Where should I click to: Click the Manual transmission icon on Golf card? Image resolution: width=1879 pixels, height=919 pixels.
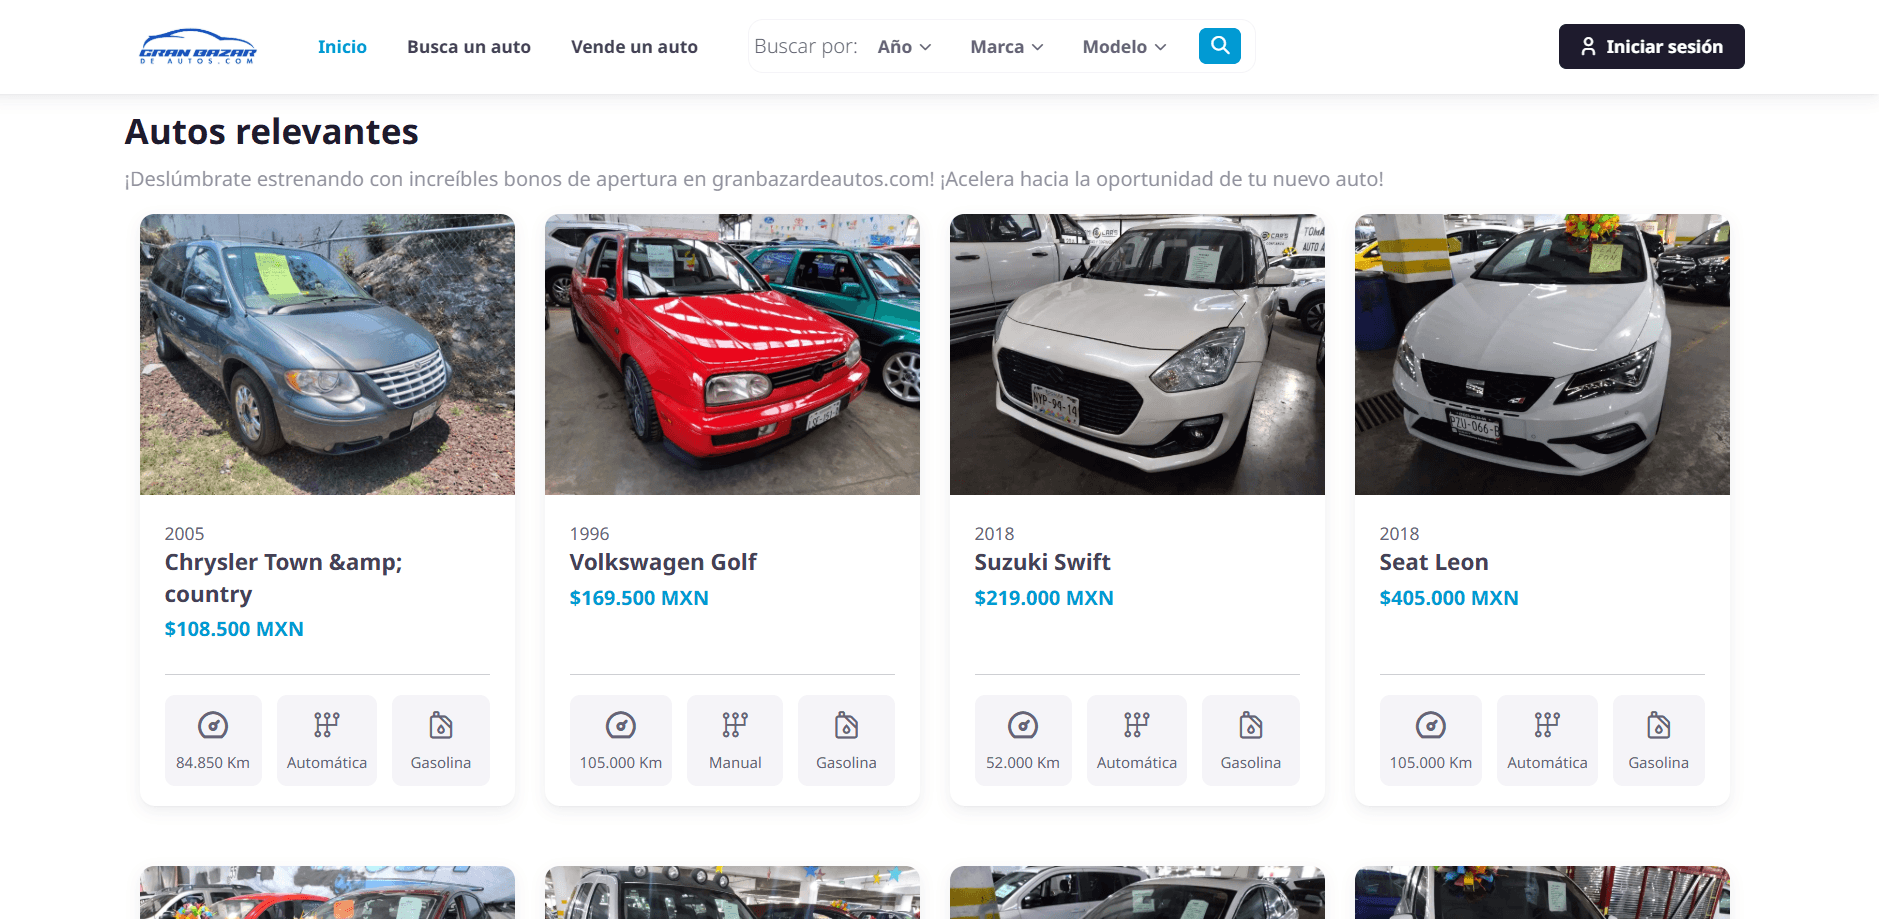(x=735, y=725)
